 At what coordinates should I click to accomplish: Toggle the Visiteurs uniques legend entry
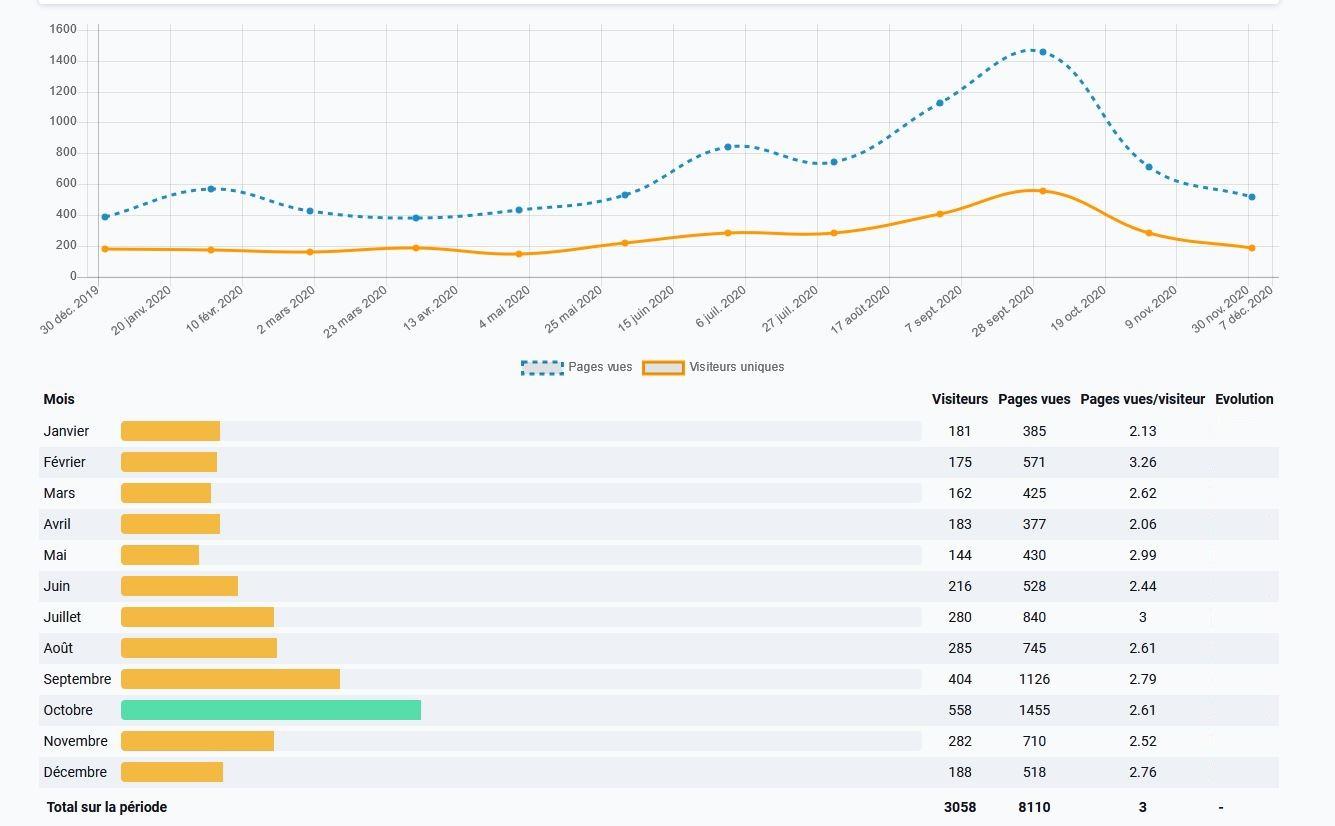713,367
